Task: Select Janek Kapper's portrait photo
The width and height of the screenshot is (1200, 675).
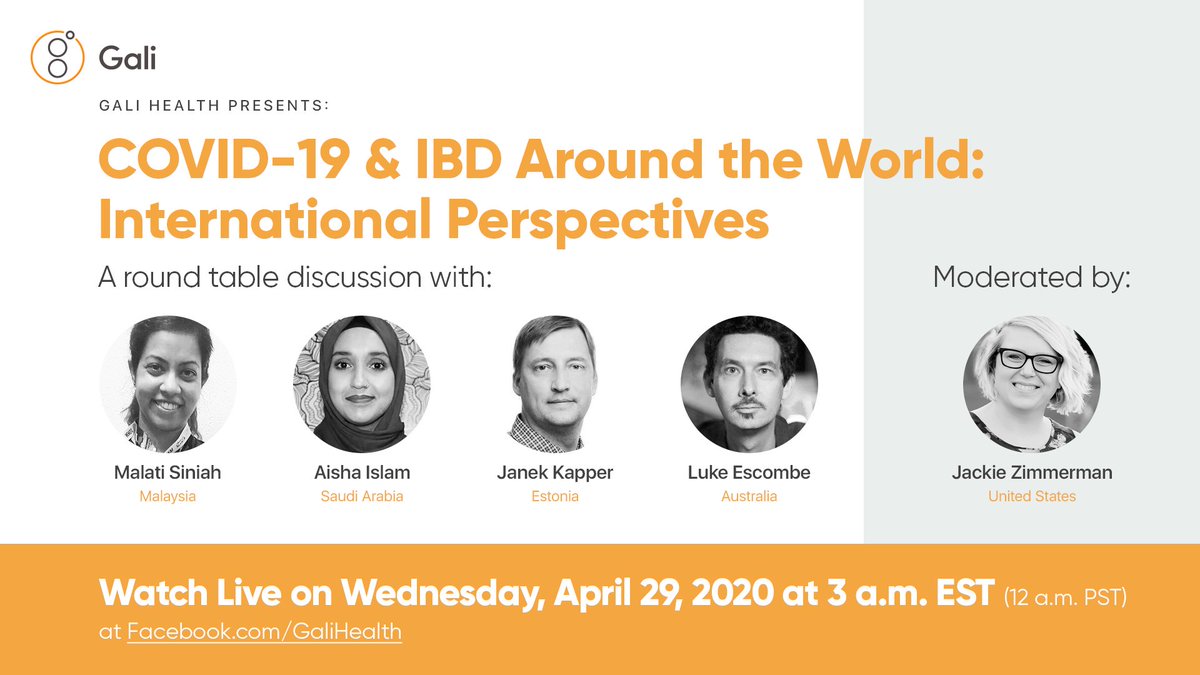Action: (555, 384)
